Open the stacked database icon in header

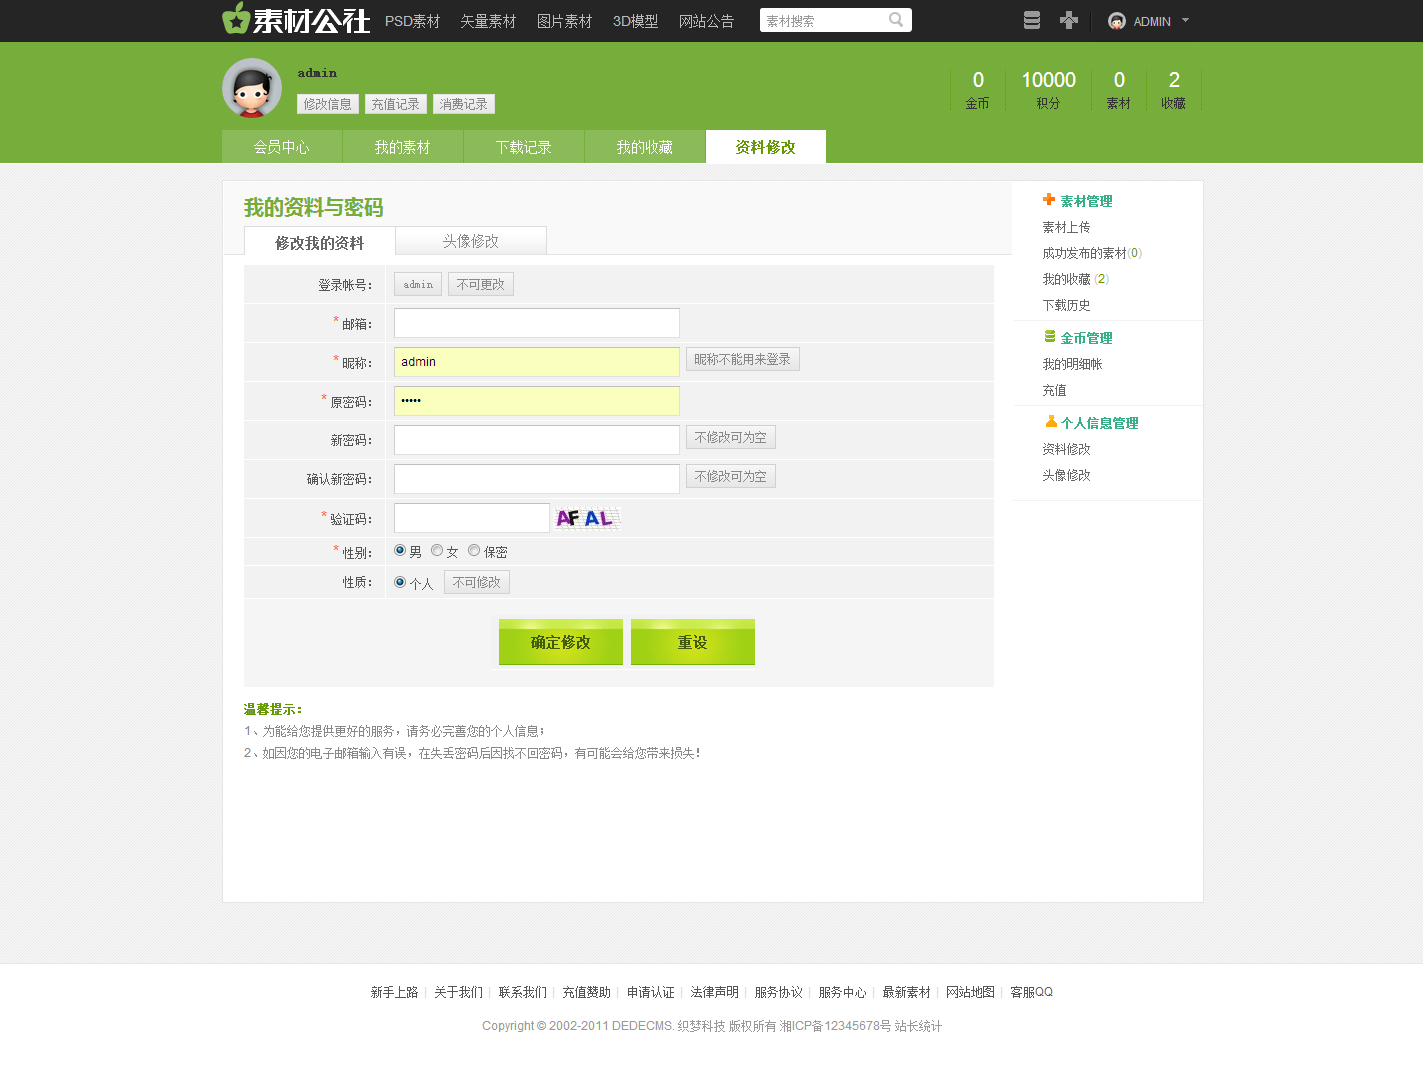(1032, 21)
